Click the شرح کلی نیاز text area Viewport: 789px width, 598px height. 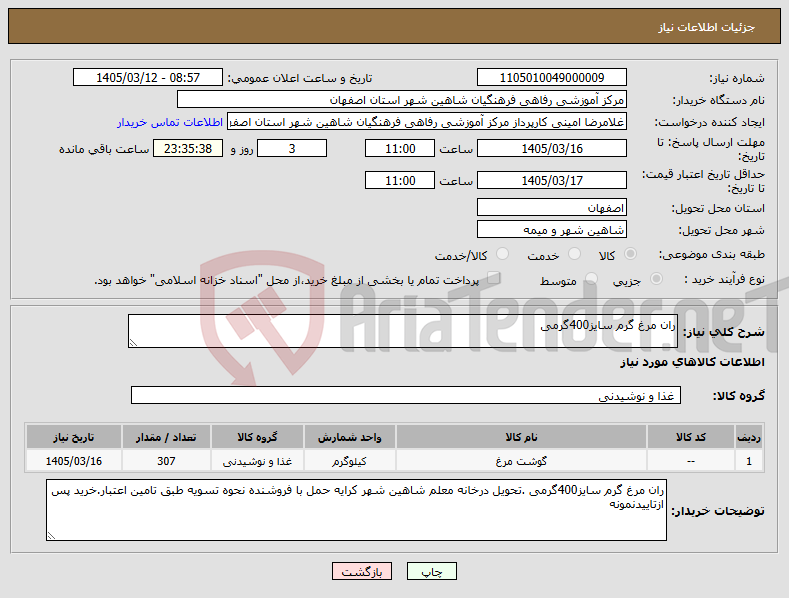tap(403, 331)
